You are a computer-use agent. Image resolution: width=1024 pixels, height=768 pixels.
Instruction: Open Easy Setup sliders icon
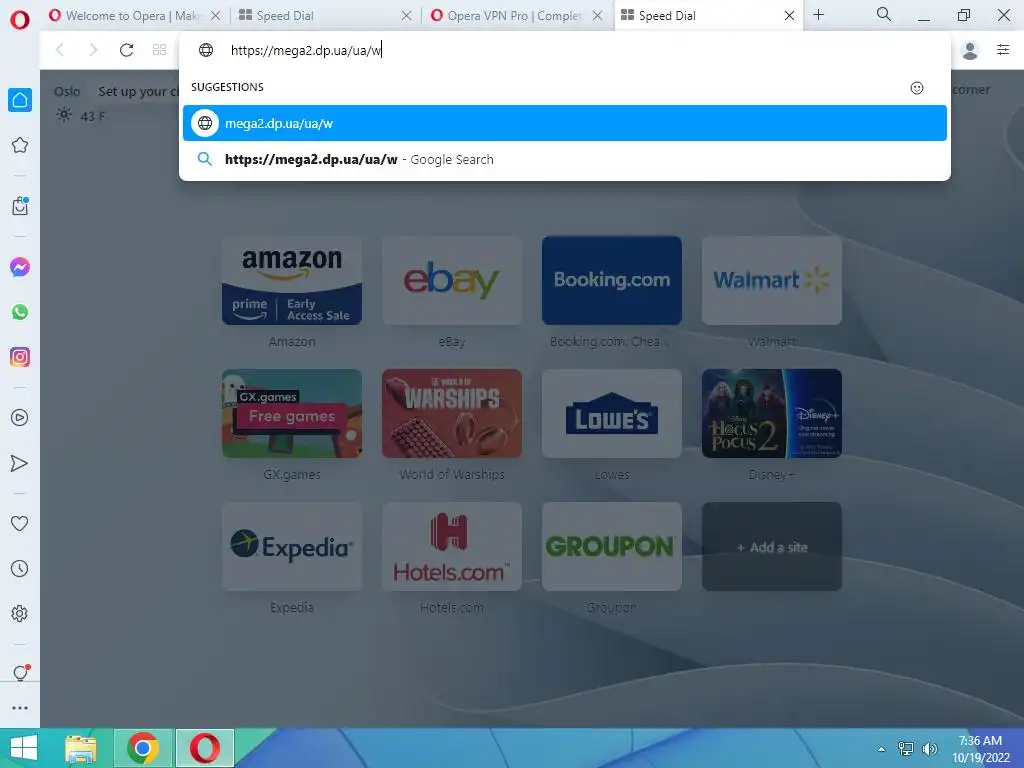pyautogui.click(x=1003, y=50)
